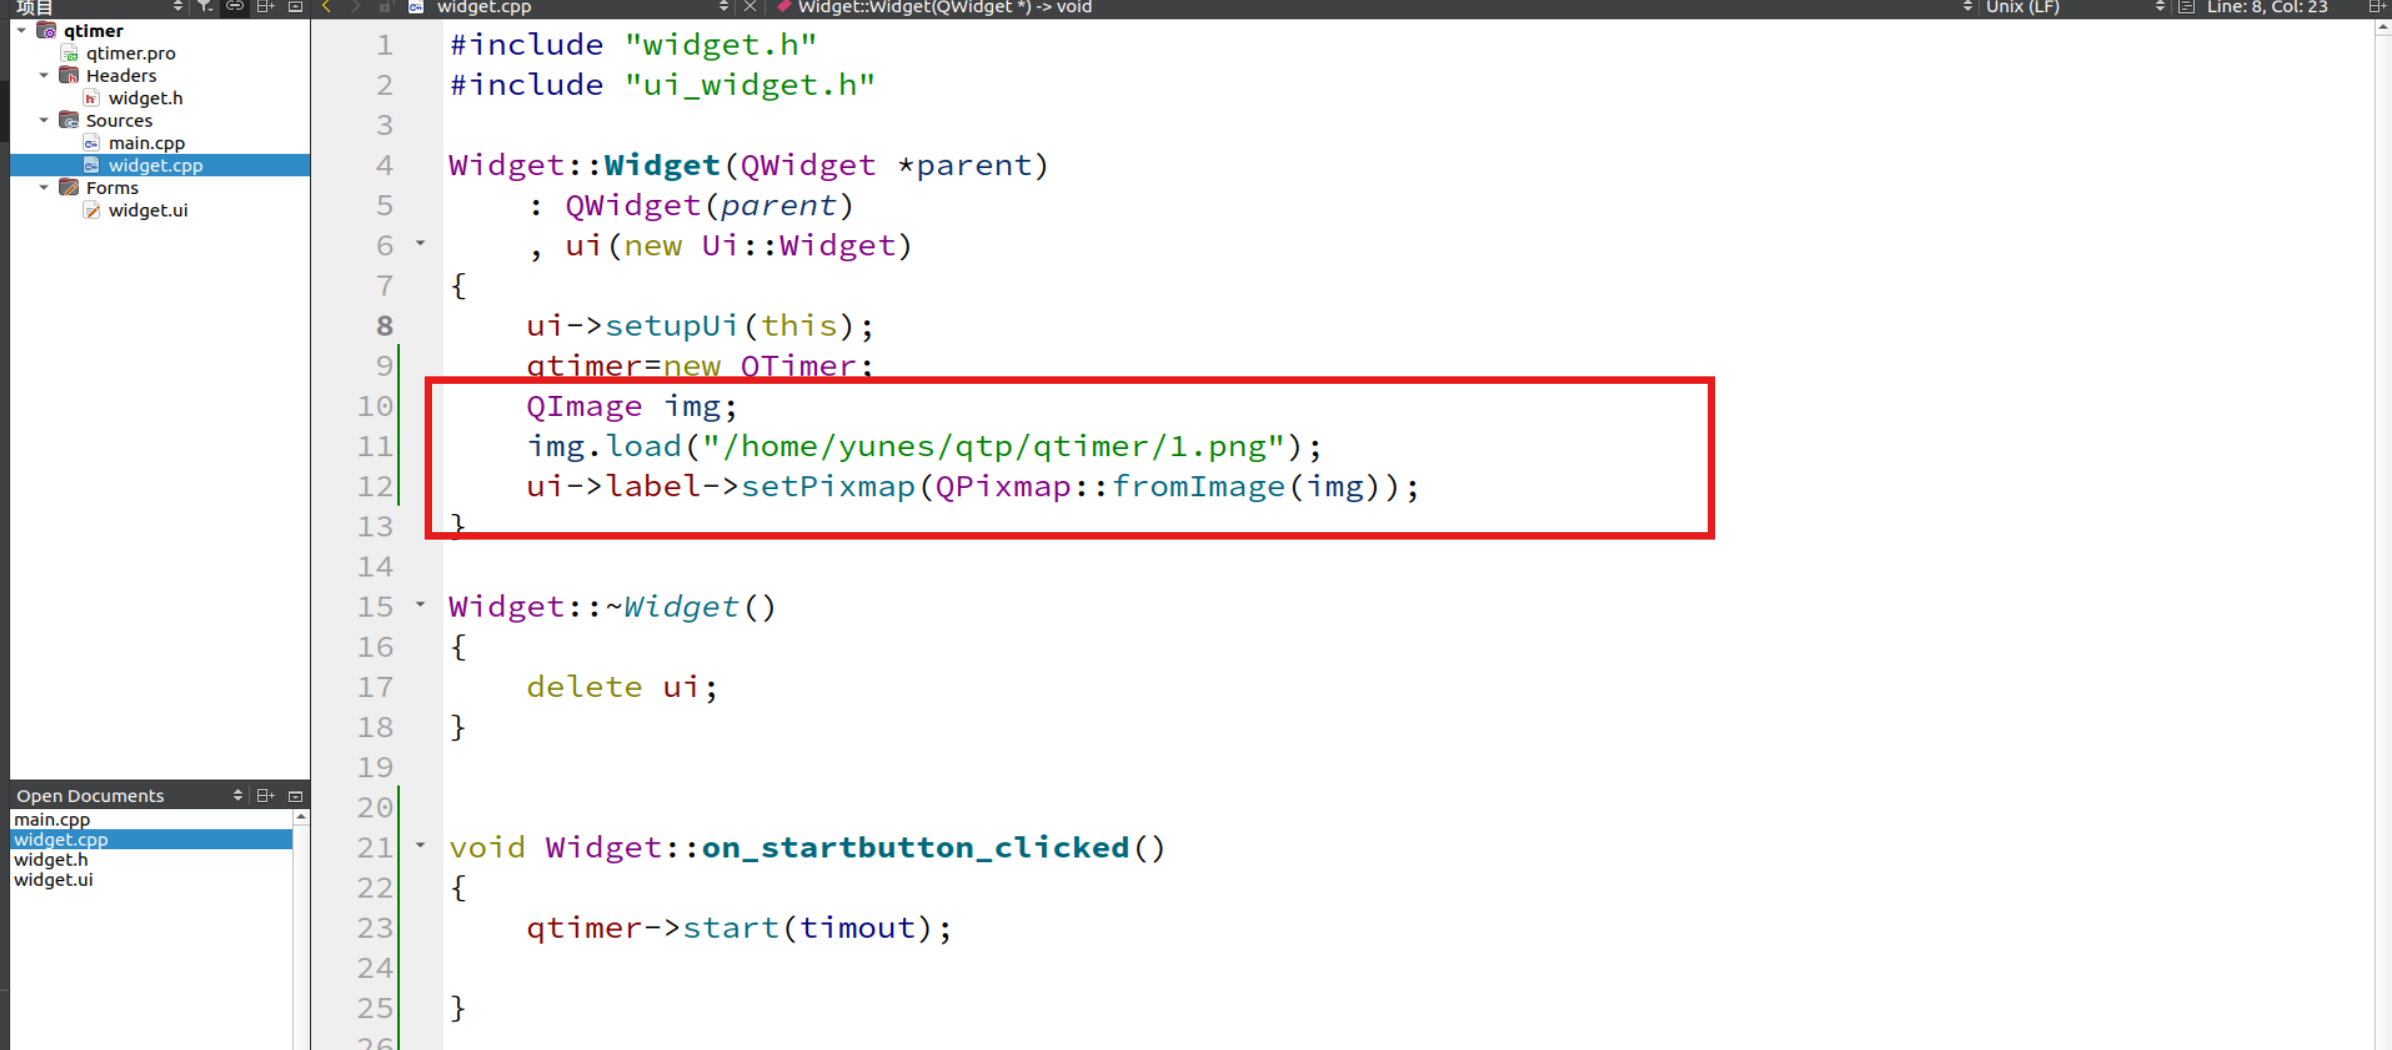Click the word timout on line 23

pyautogui.click(x=857, y=928)
